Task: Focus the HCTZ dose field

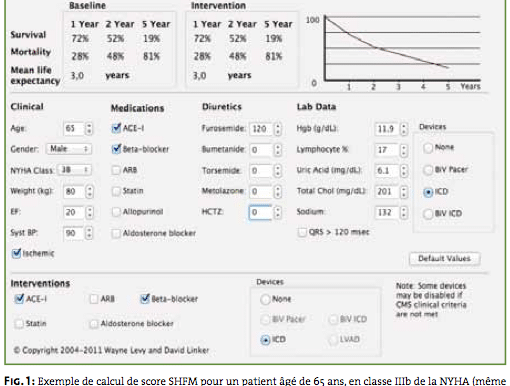Action: (x=261, y=212)
